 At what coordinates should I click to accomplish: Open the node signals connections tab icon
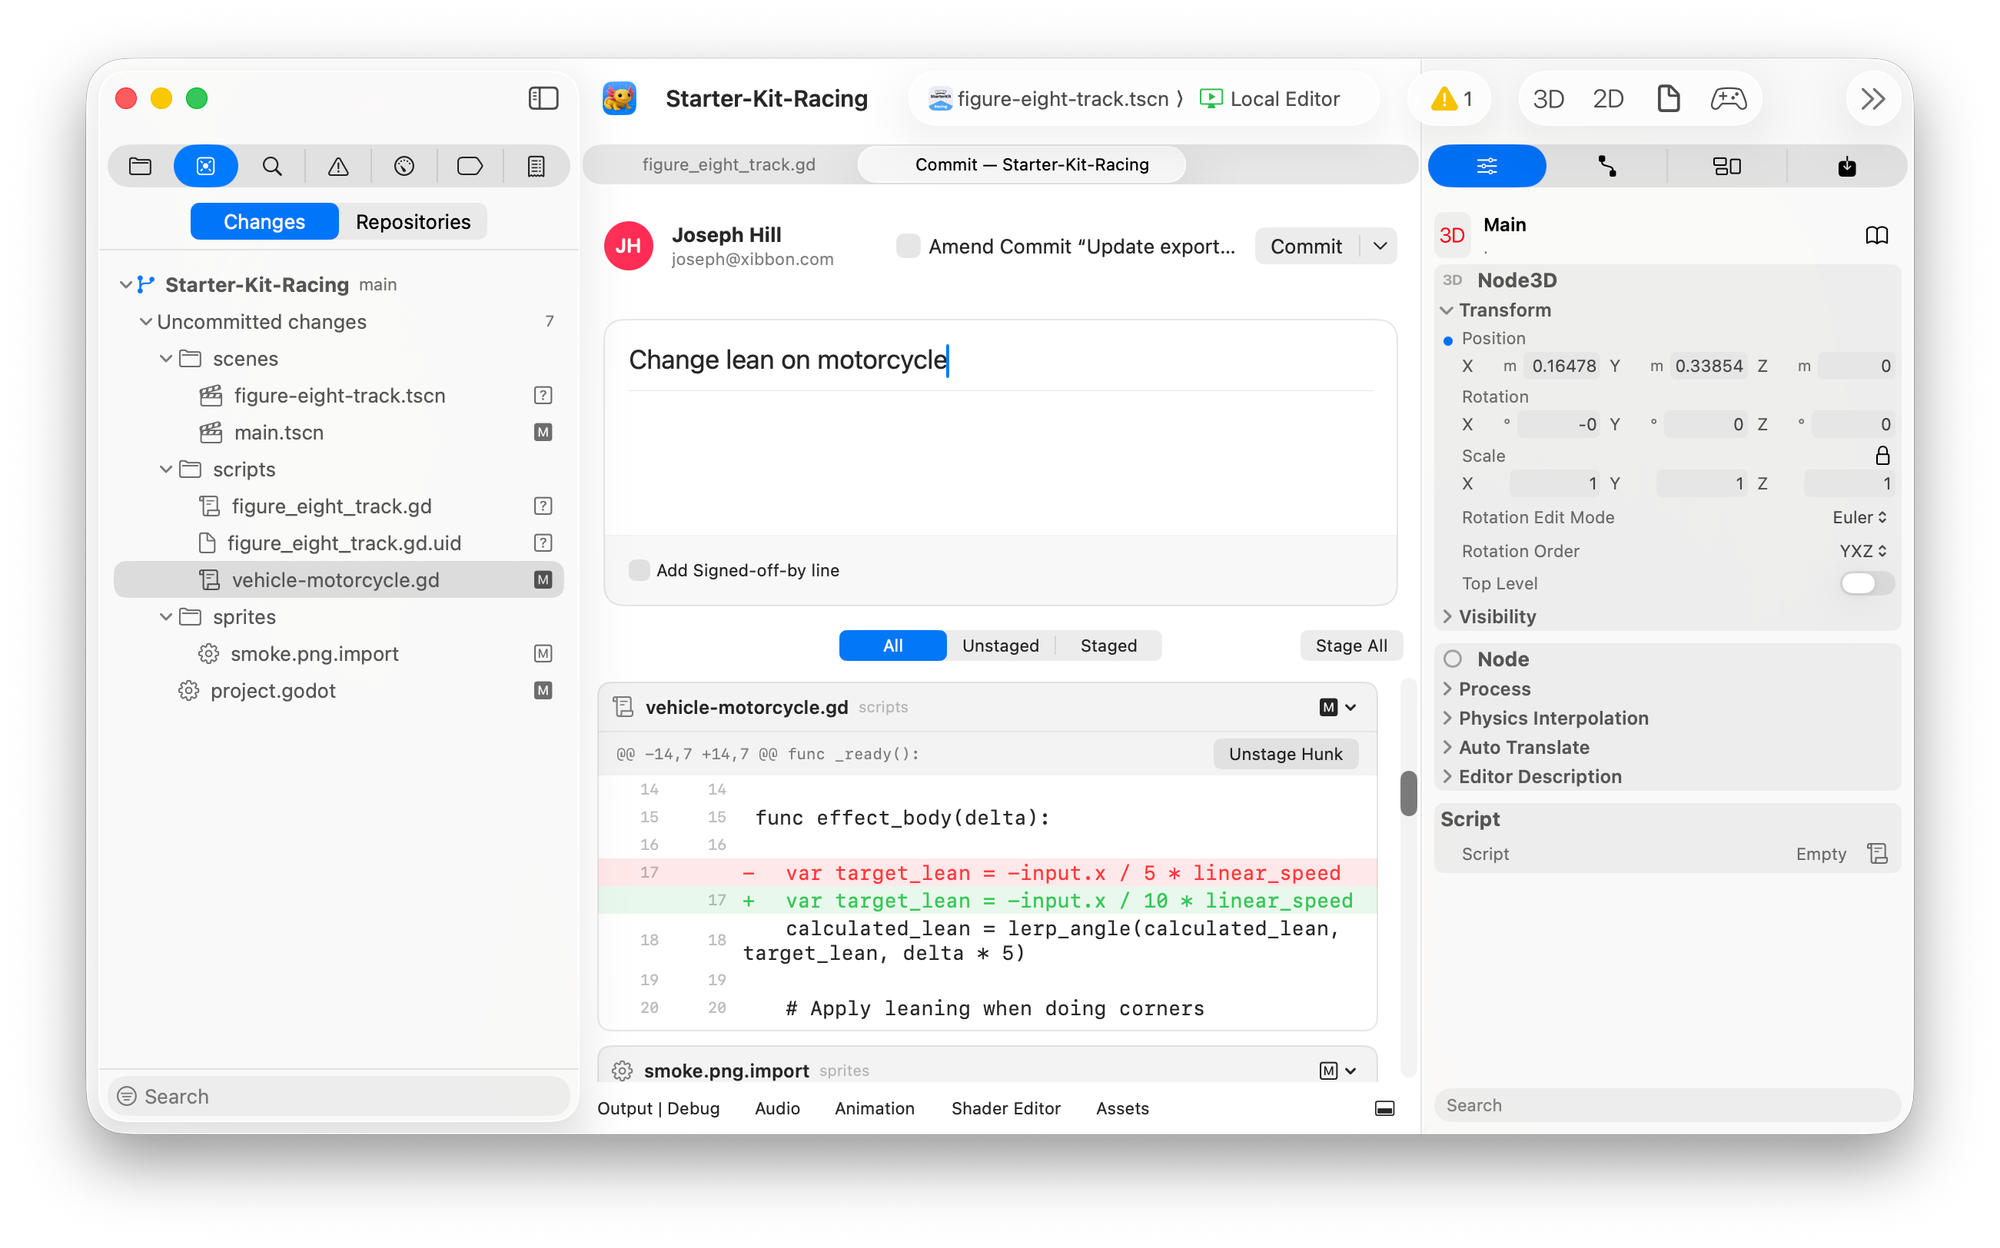(x=1607, y=166)
